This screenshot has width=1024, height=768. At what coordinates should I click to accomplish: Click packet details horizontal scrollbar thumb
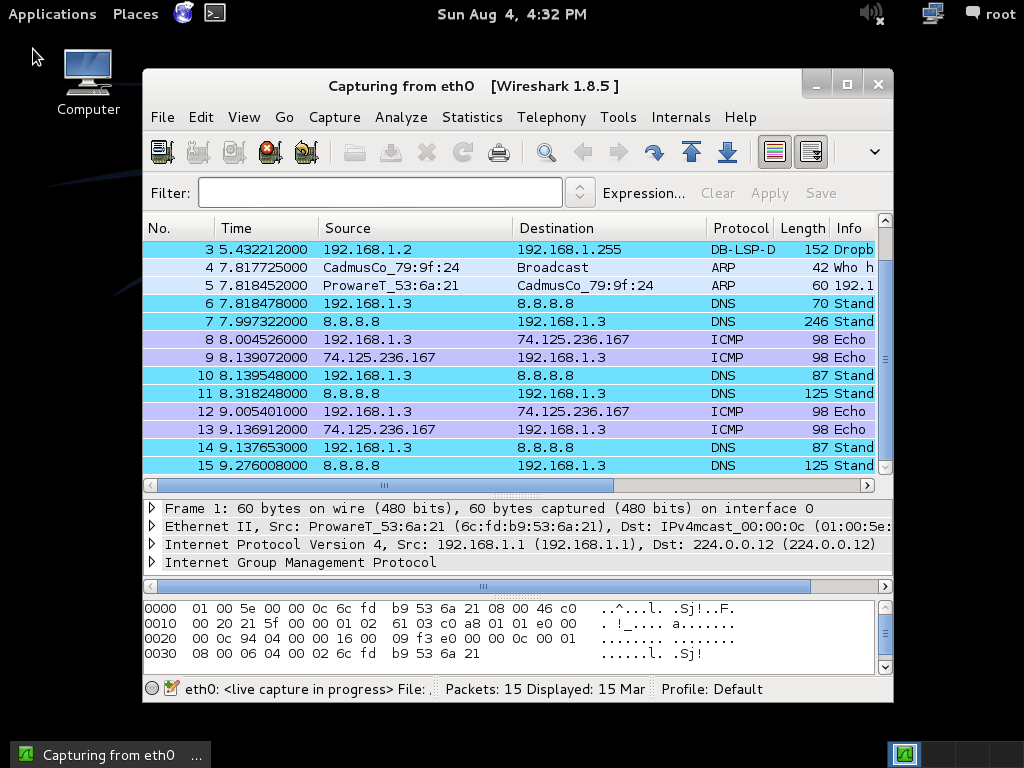pos(483,586)
